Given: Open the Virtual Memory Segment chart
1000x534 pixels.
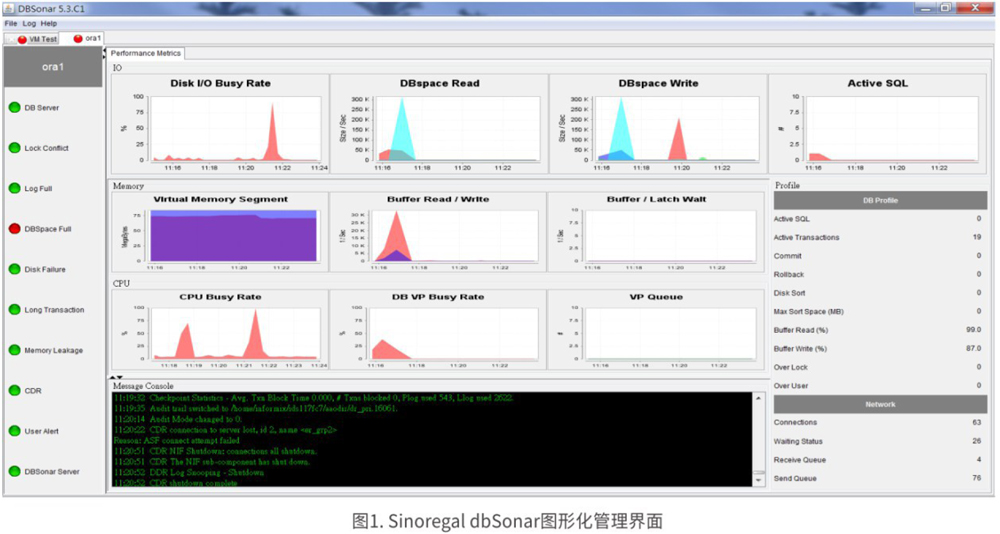Looking at the screenshot, I should pos(220,232).
